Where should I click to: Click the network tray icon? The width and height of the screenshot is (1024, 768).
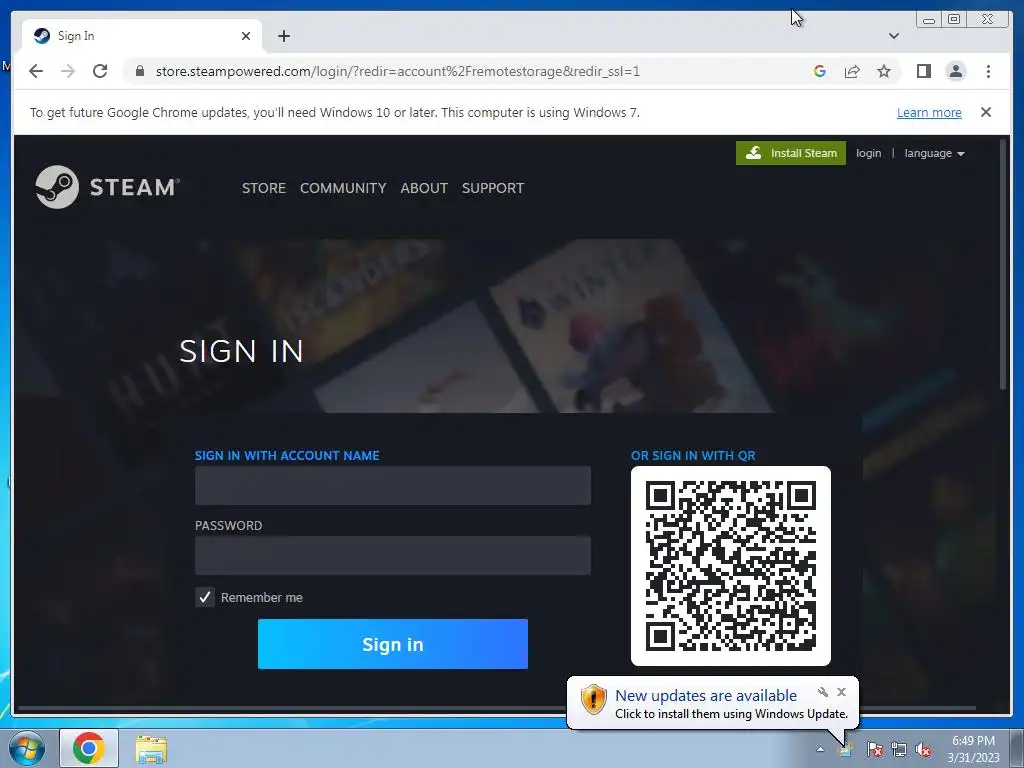[899, 749]
